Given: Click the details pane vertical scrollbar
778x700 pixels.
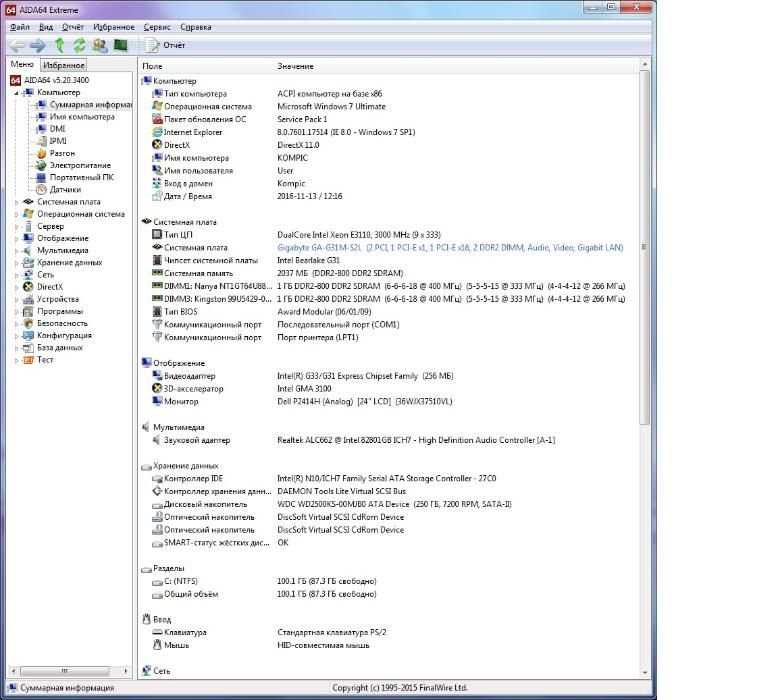Looking at the screenshot, I should point(645,247).
